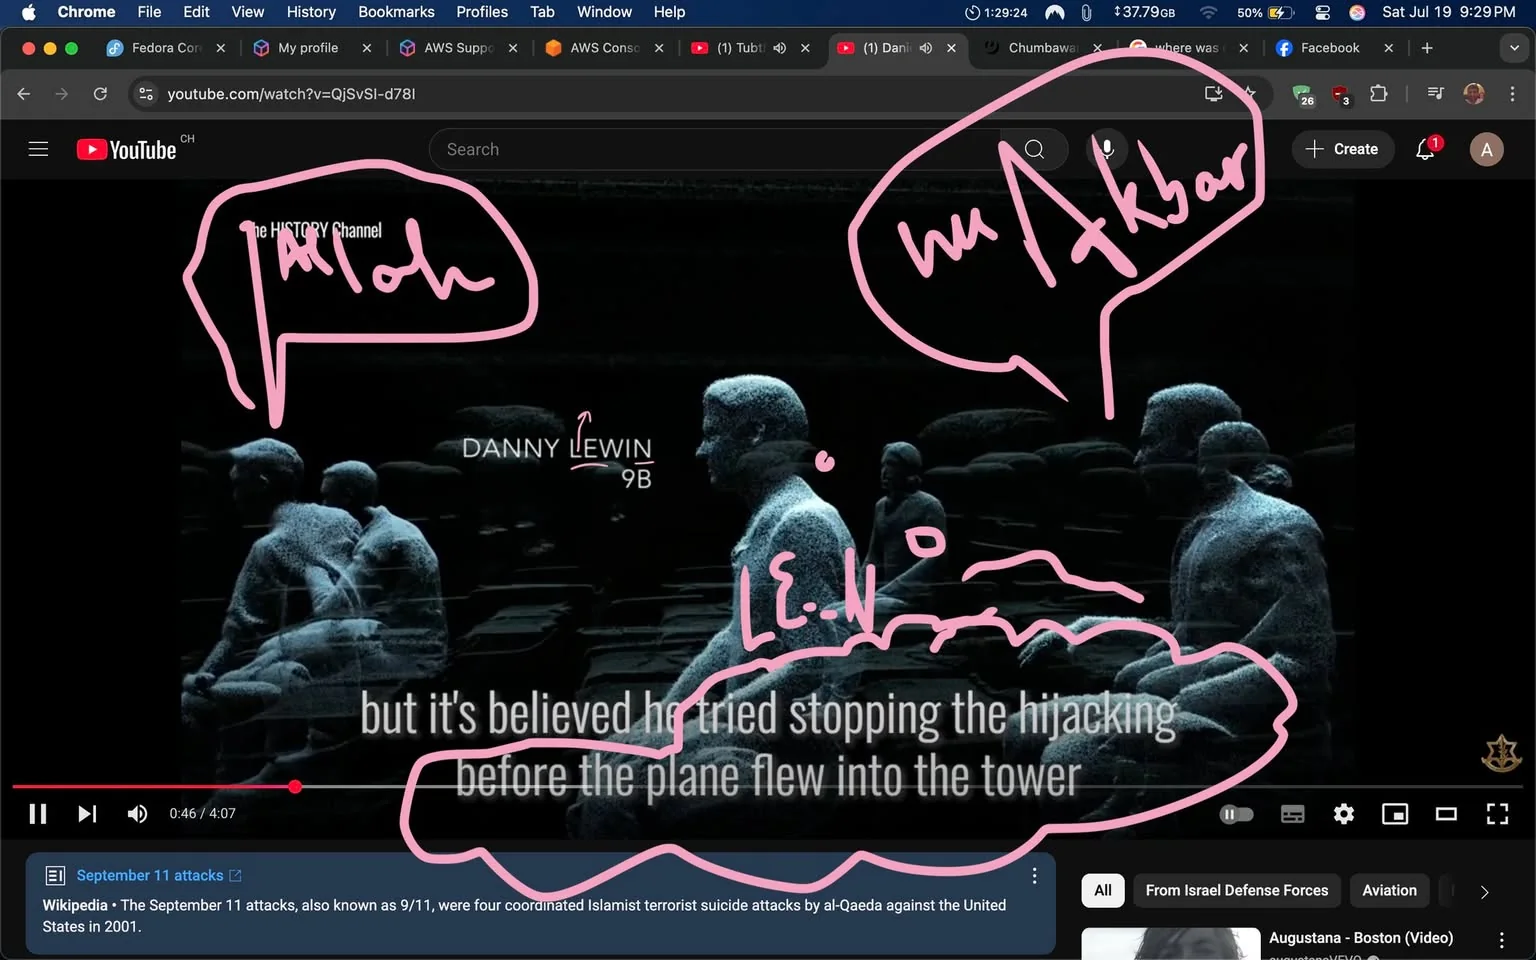The image size is (1536, 960).
Task: Skip to the next video
Action: coord(87,814)
